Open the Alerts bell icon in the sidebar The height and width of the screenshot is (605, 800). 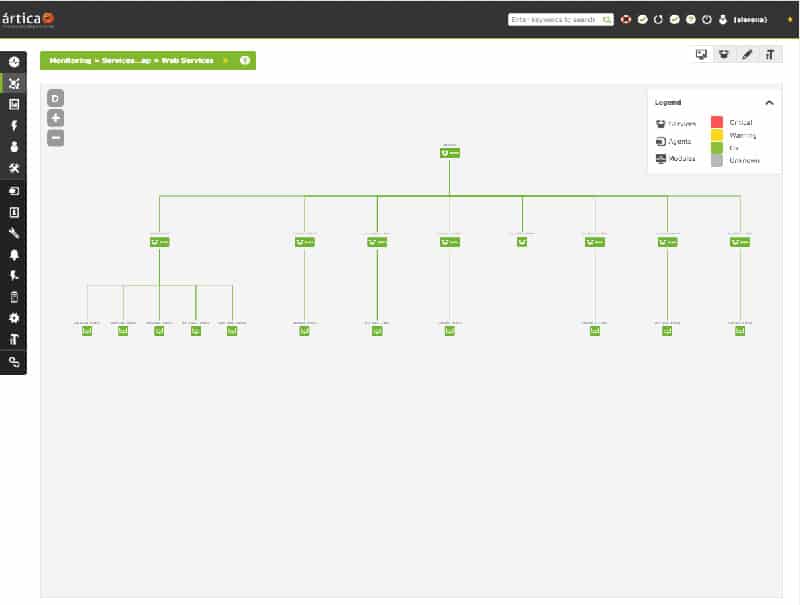coord(14,255)
